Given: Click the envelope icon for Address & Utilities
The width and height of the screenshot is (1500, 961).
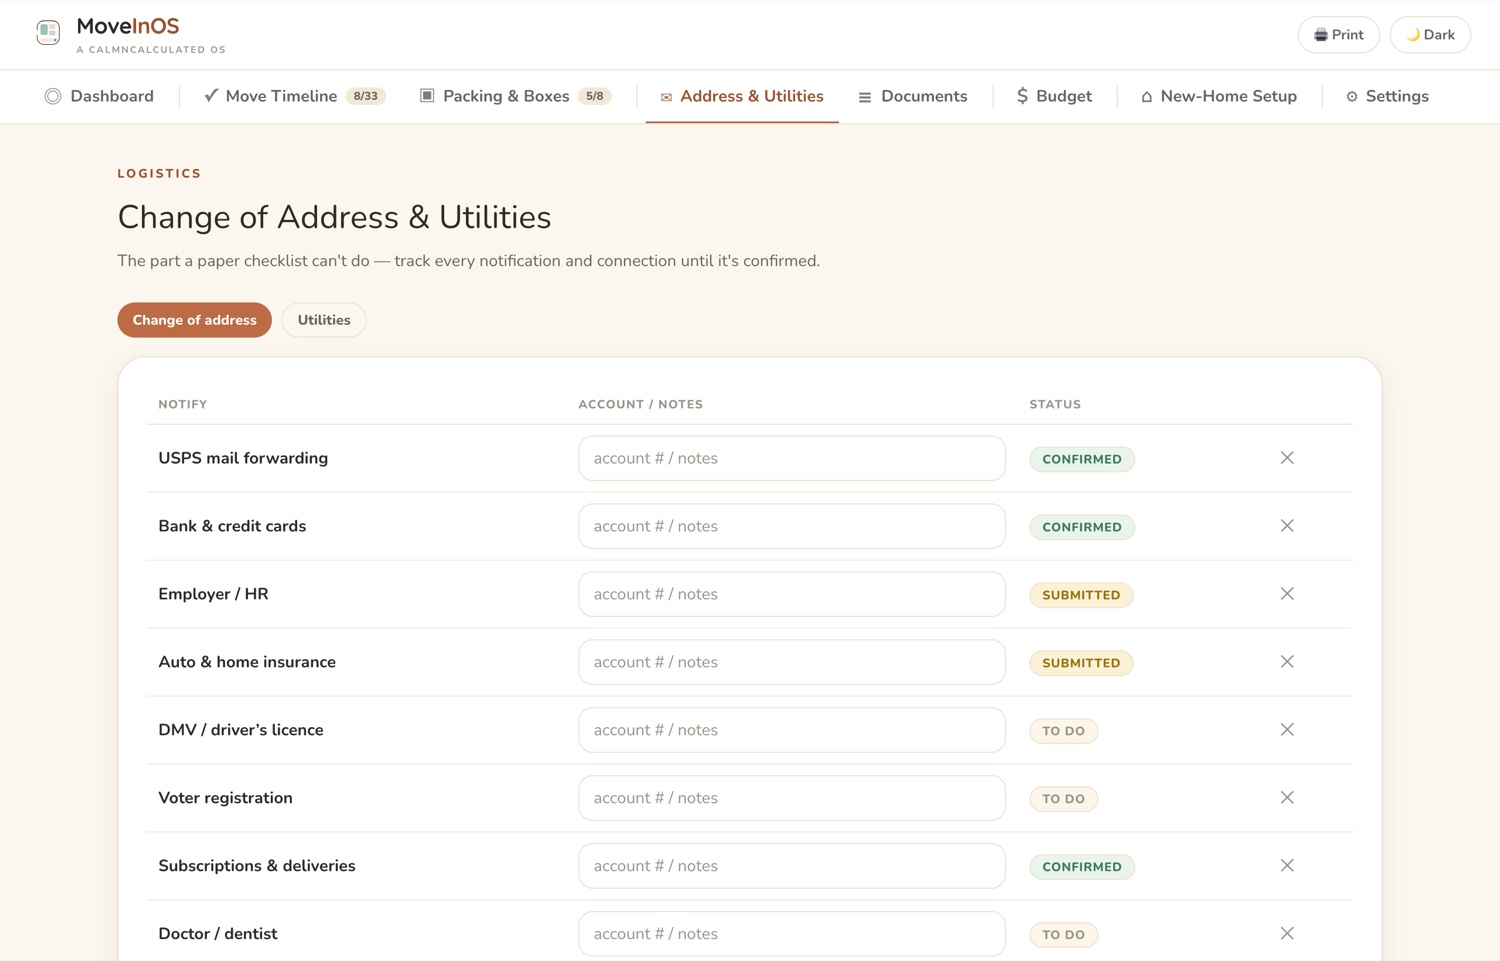Looking at the screenshot, I should (x=666, y=97).
